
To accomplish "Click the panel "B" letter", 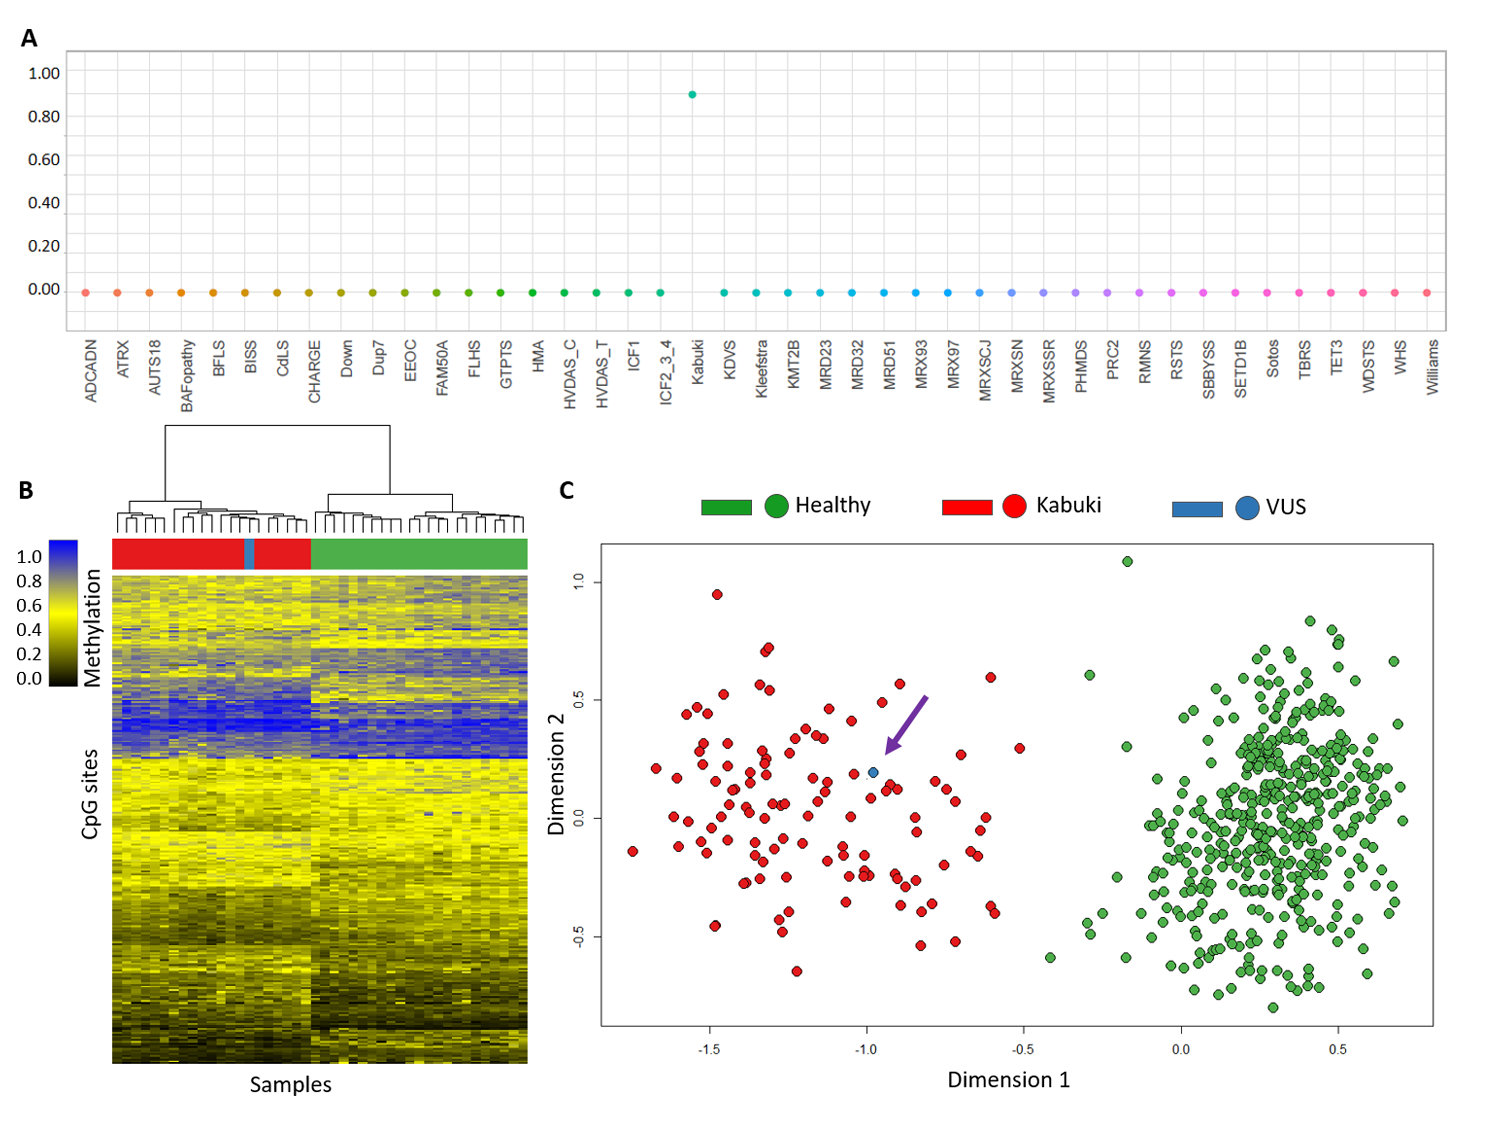I will (26, 490).
